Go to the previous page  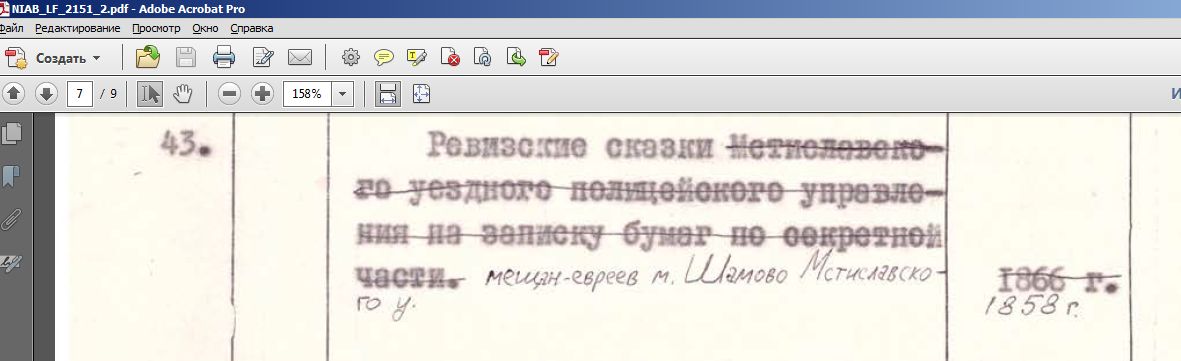(x=14, y=94)
